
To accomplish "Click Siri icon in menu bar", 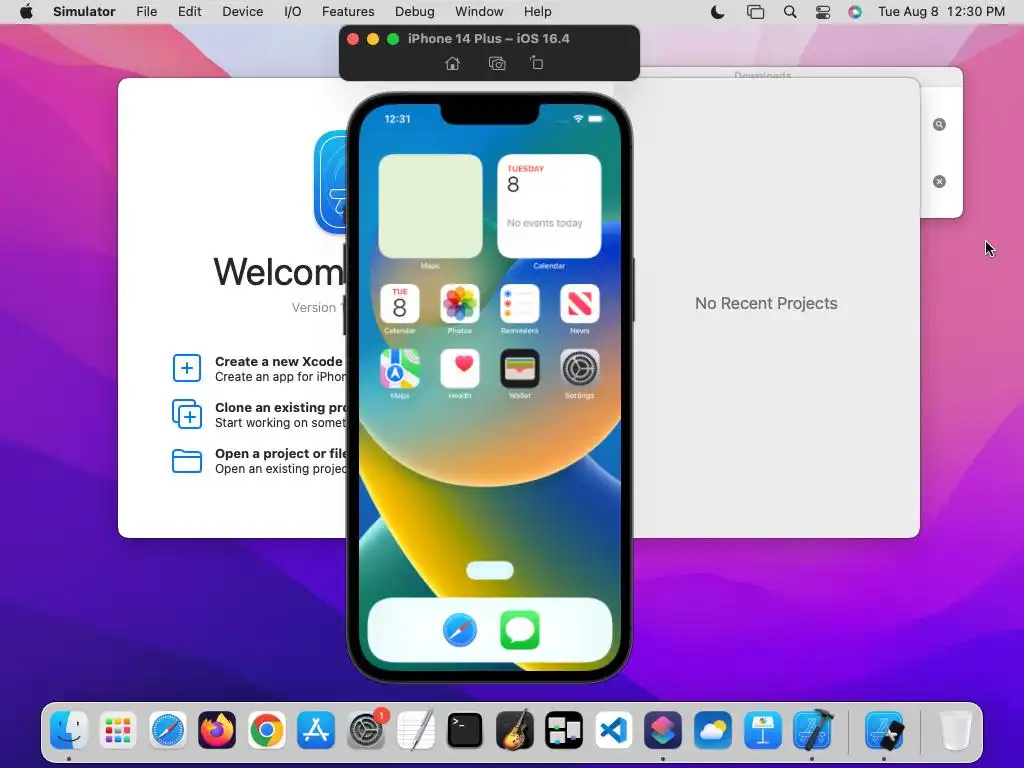I will (x=855, y=12).
